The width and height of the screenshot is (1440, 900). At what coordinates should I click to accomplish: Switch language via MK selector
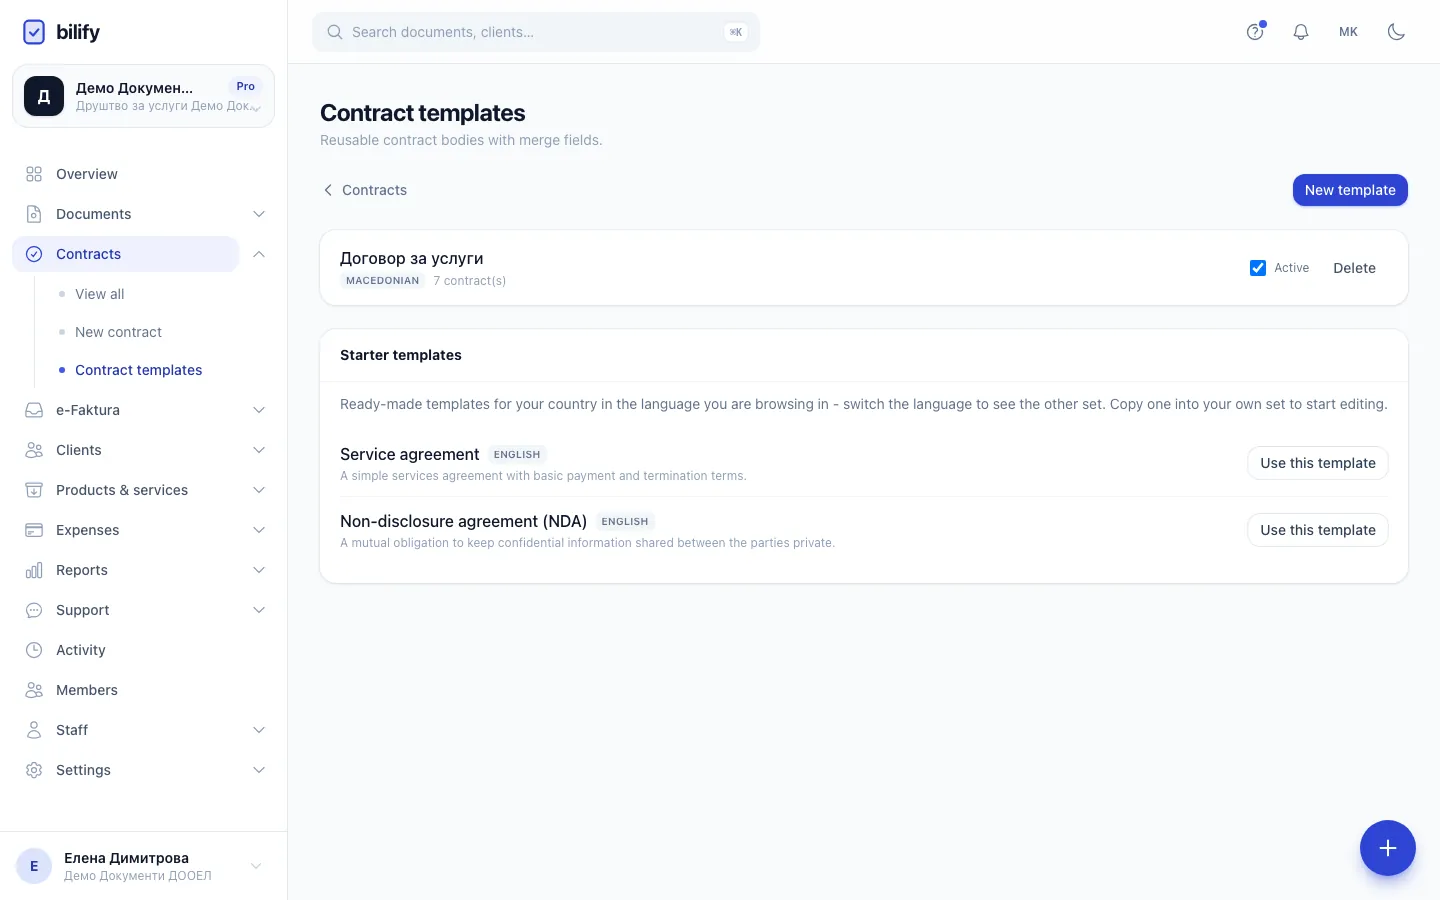[1348, 32]
